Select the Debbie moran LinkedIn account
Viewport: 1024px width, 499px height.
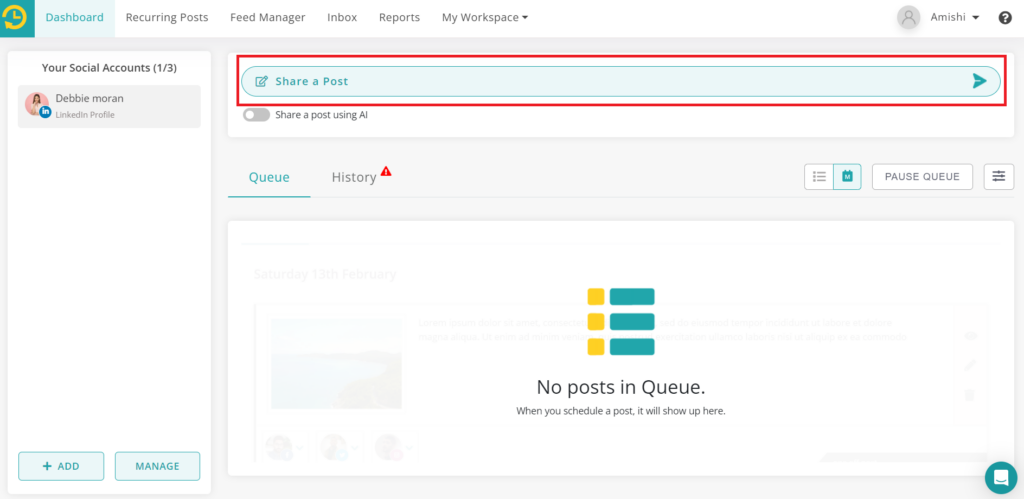click(x=109, y=106)
